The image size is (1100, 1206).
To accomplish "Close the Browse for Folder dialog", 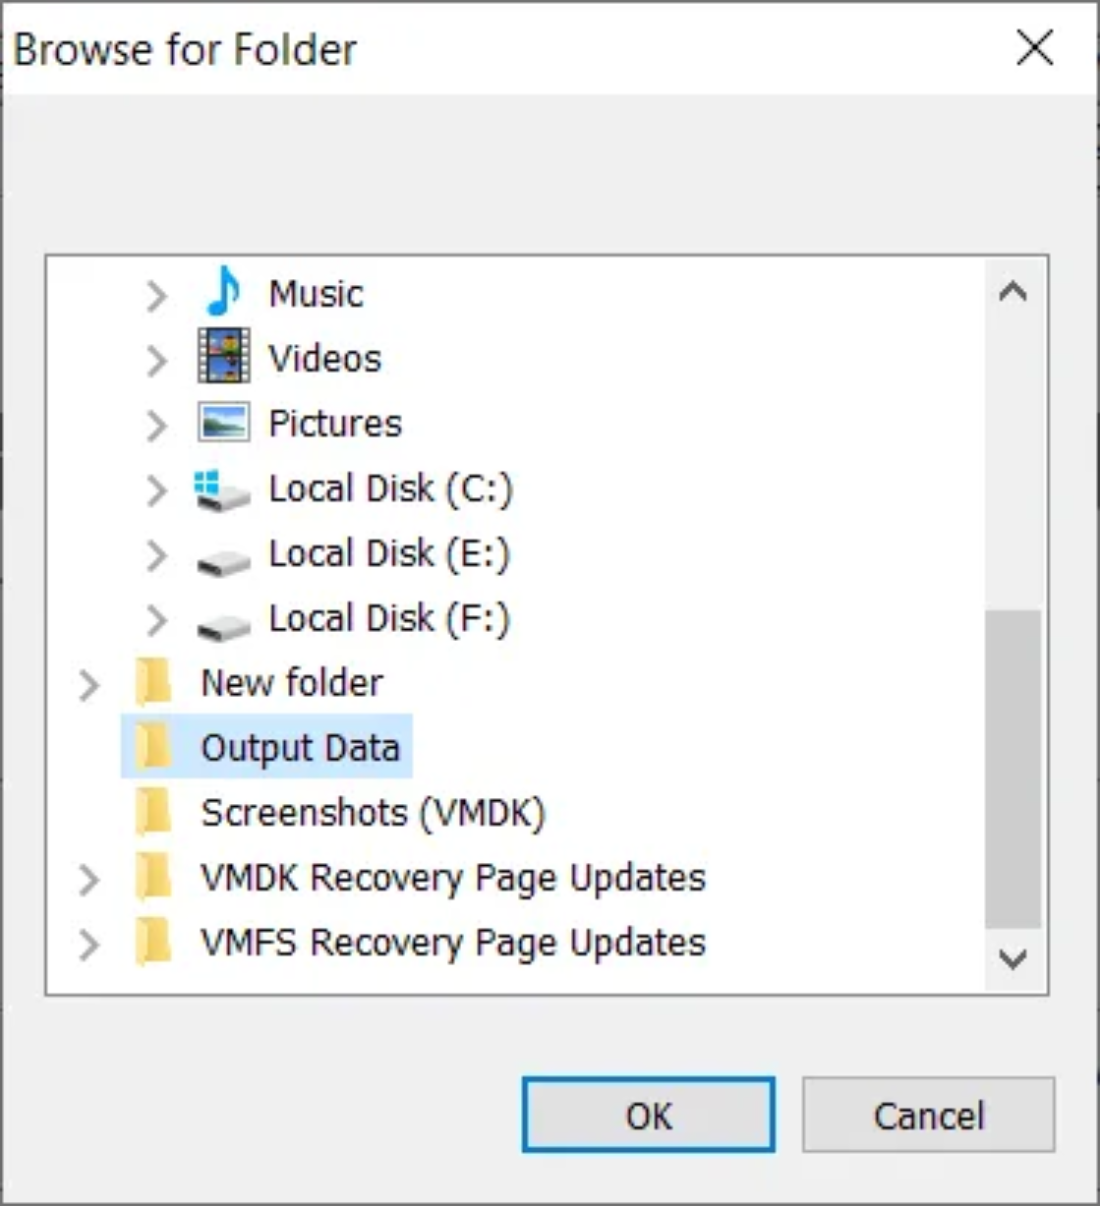I will (x=1035, y=48).
